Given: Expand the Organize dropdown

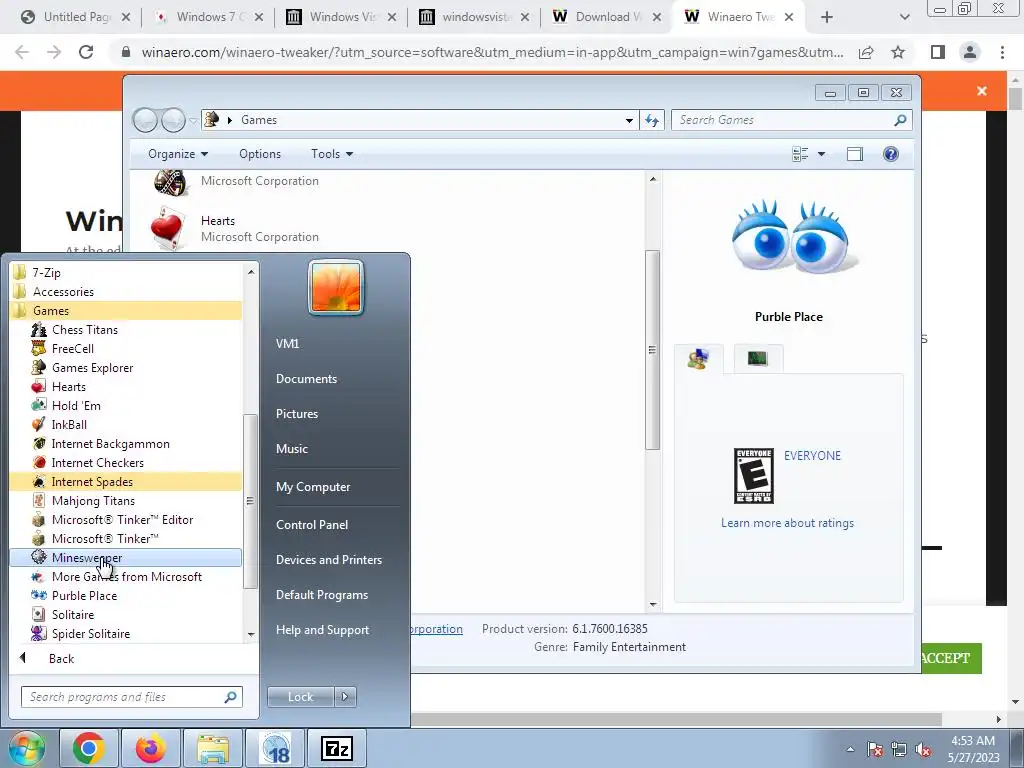Looking at the screenshot, I should pyautogui.click(x=178, y=154).
